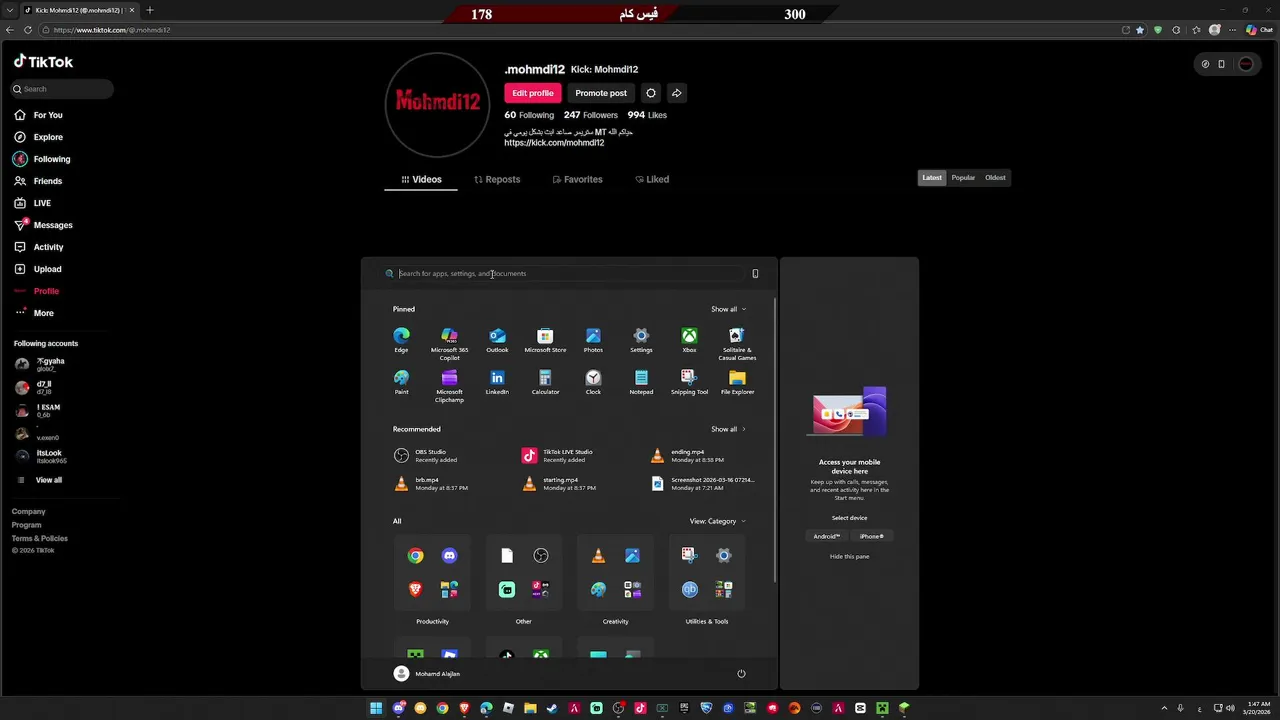This screenshot has width=1280, height=720.
Task: Expand Program footer section
Action: pyautogui.click(x=27, y=525)
